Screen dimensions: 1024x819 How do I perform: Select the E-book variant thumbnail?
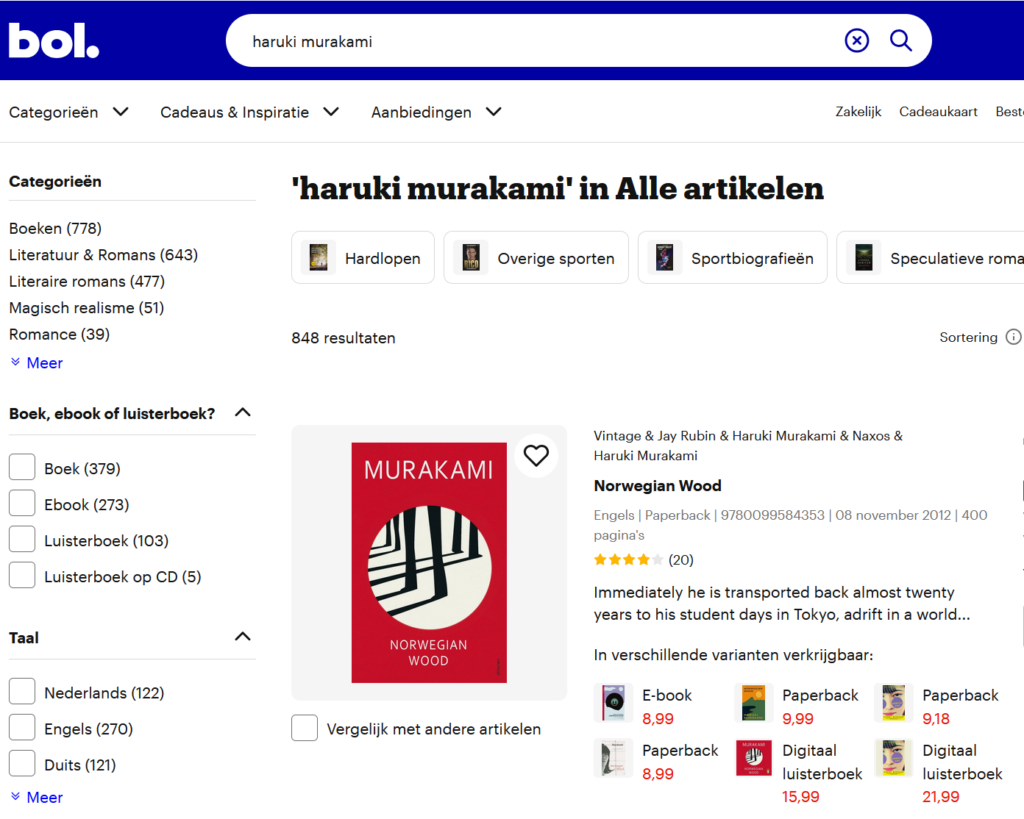[x=613, y=704]
